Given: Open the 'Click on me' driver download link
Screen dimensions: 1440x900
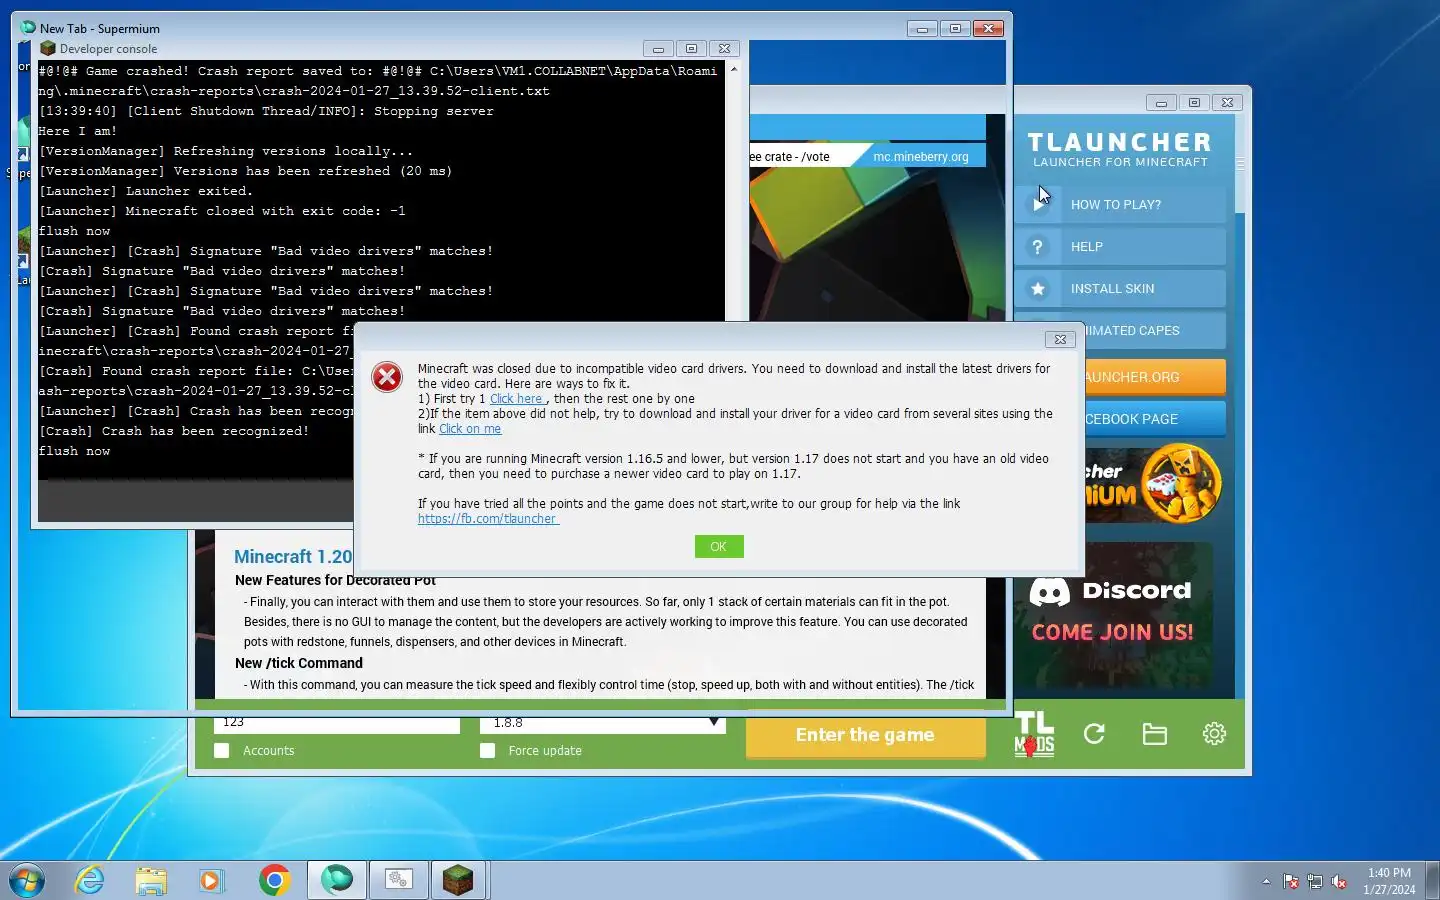Looking at the screenshot, I should [x=470, y=428].
